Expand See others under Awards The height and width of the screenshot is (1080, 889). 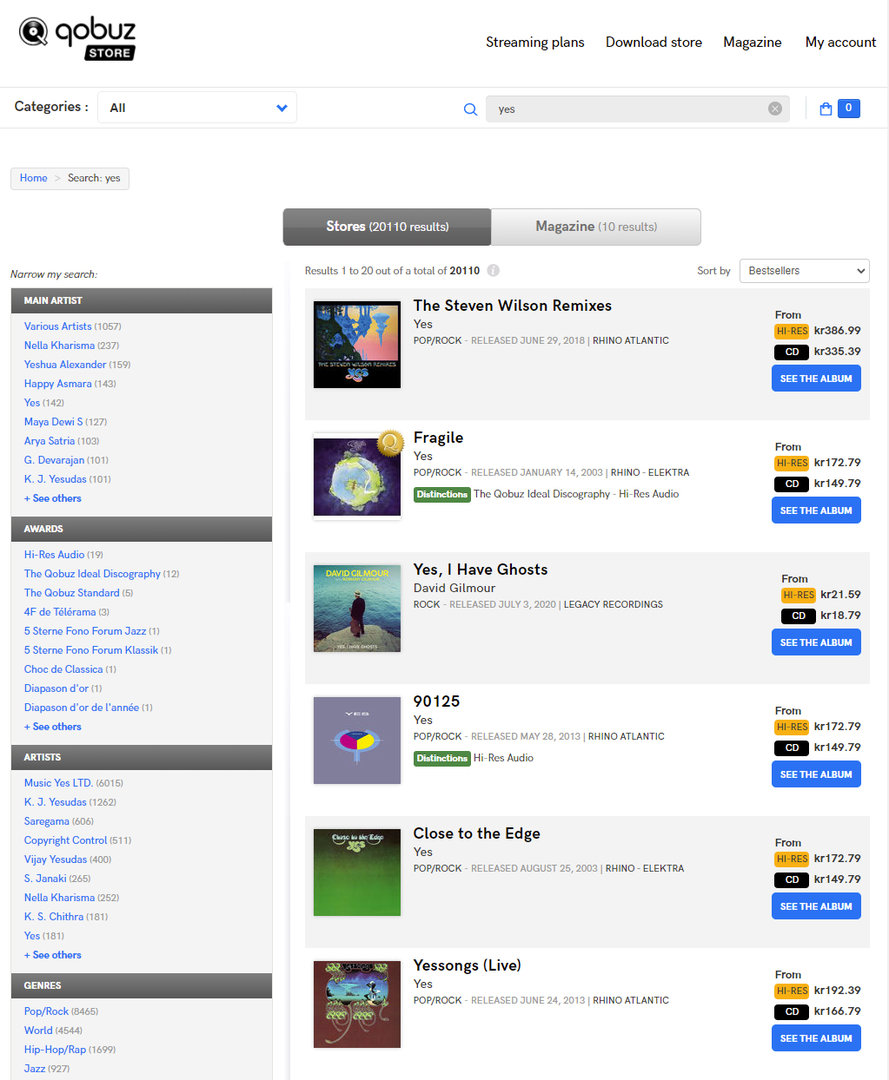point(52,727)
